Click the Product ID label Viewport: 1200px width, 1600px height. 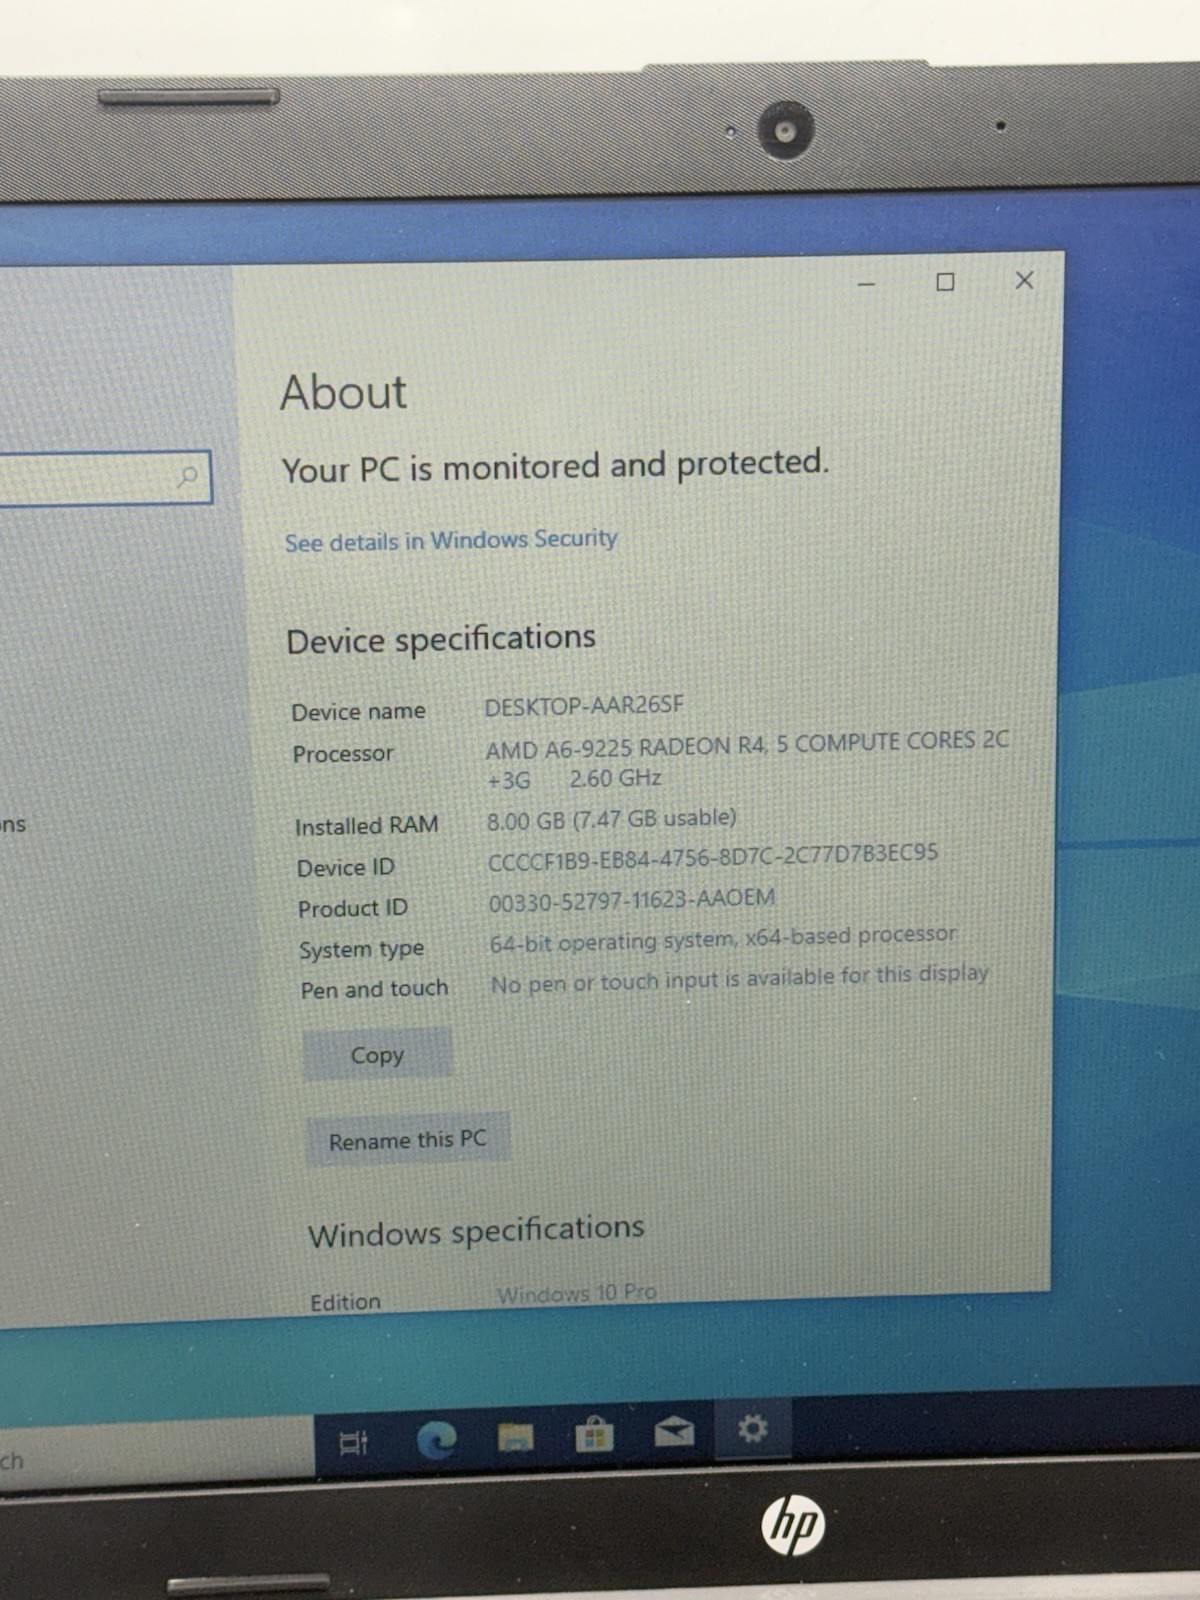pyautogui.click(x=352, y=909)
